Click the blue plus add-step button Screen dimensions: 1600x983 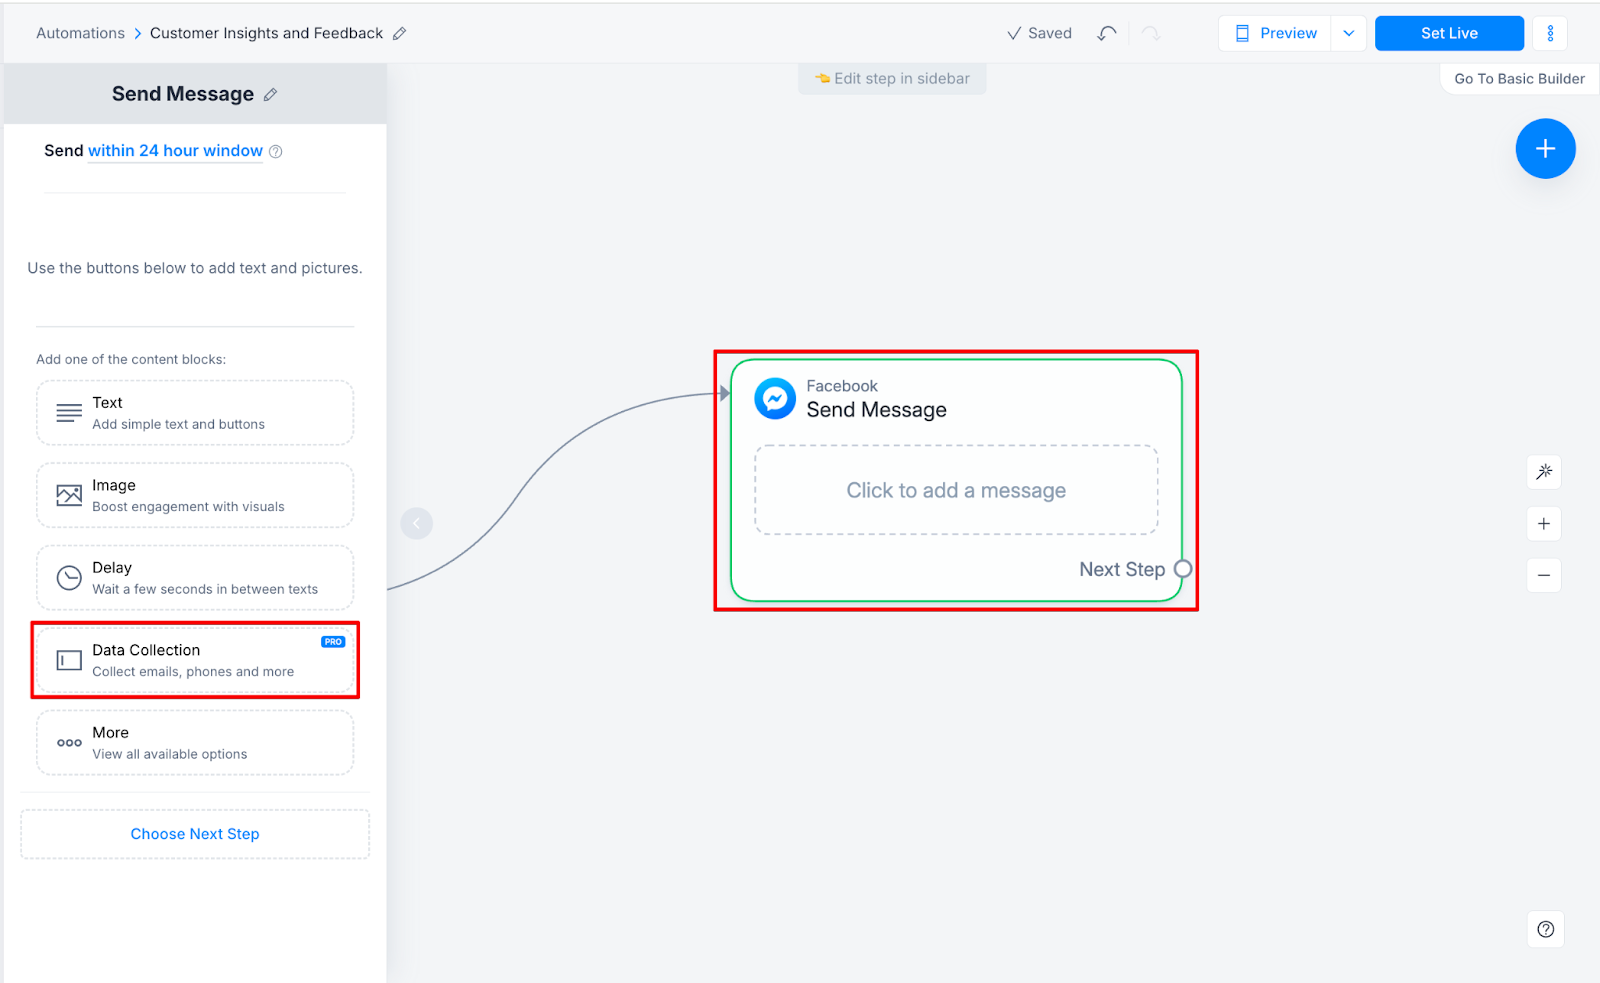point(1545,149)
